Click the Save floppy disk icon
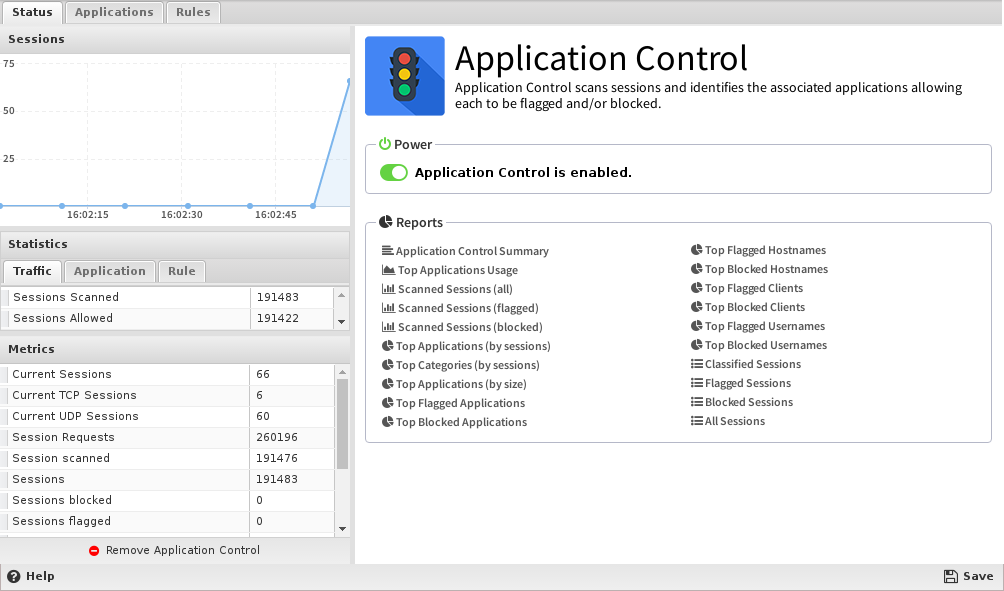The height and width of the screenshot is (591, 1004). 950,577
